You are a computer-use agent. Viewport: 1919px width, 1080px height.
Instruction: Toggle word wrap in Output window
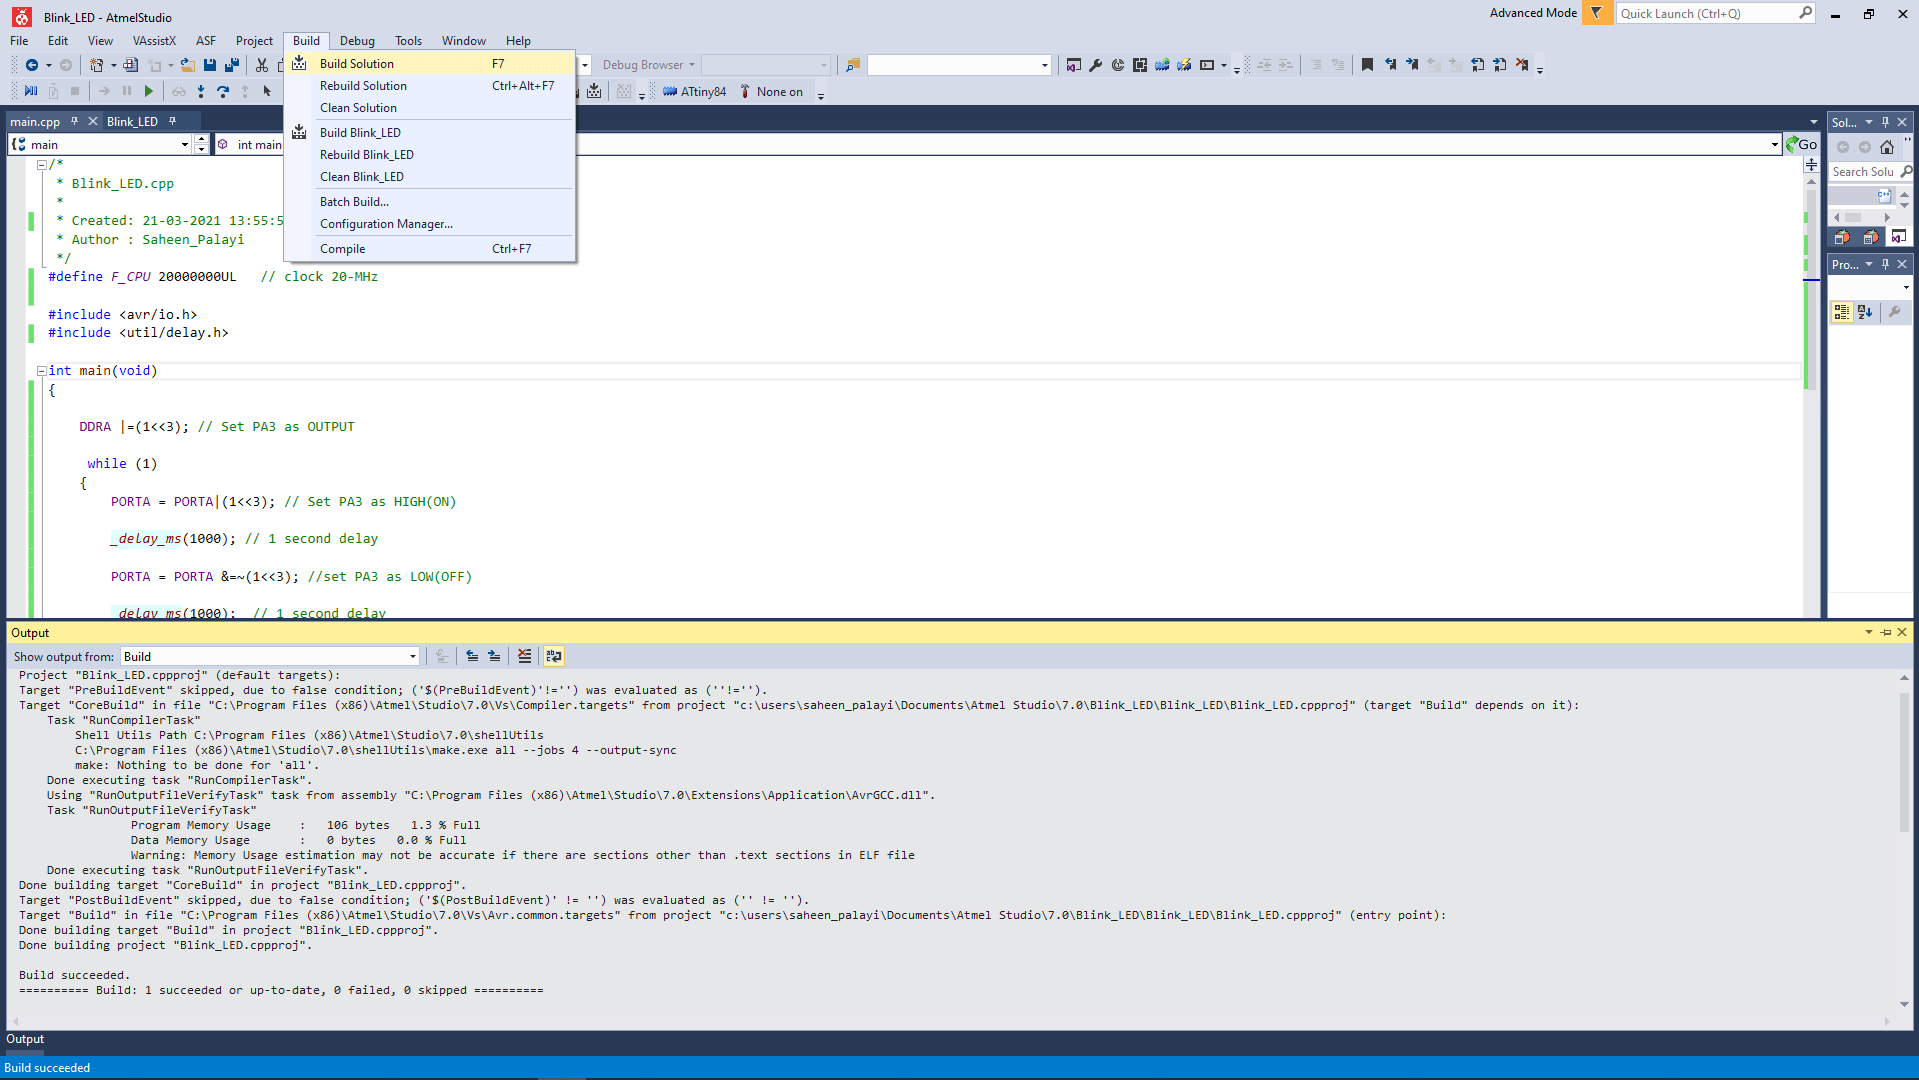554,657
